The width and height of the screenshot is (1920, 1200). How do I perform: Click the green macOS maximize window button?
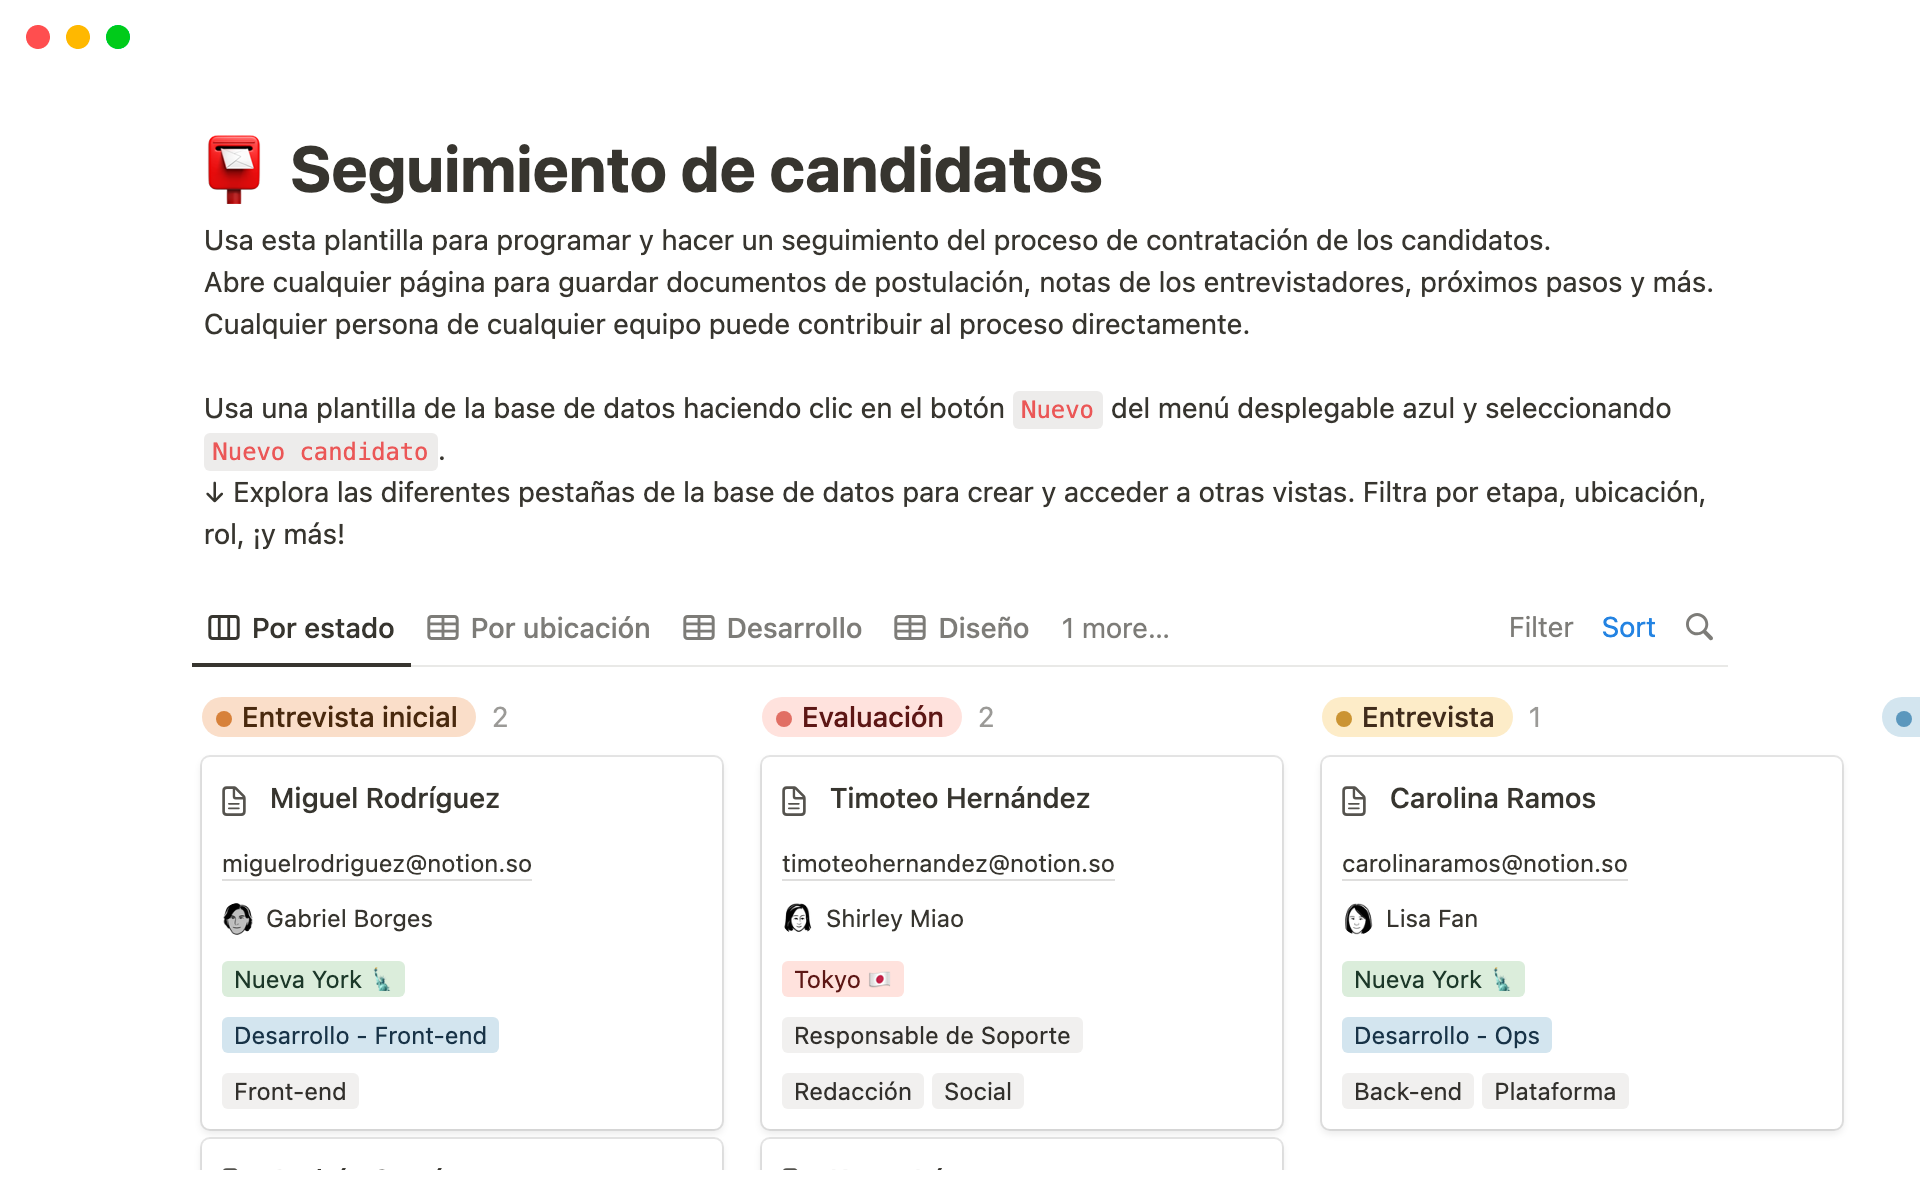[118, 37]
